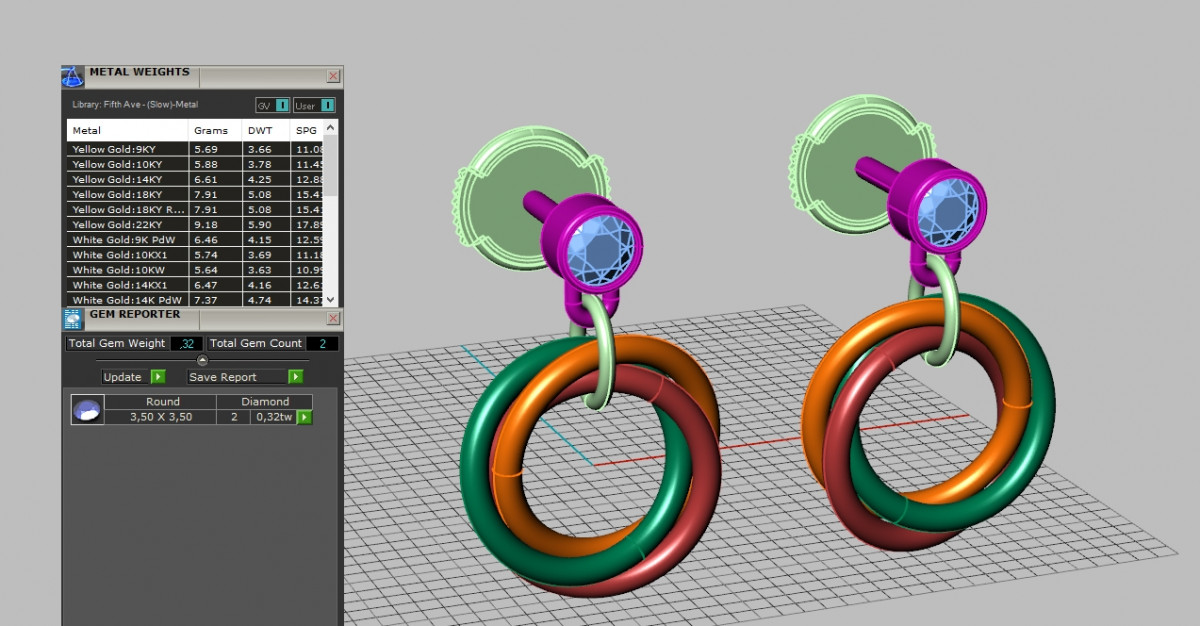Click the Library: Fifth Ave label
The width and height of the screenshot is (1200, 626).
tap(135, 104)
